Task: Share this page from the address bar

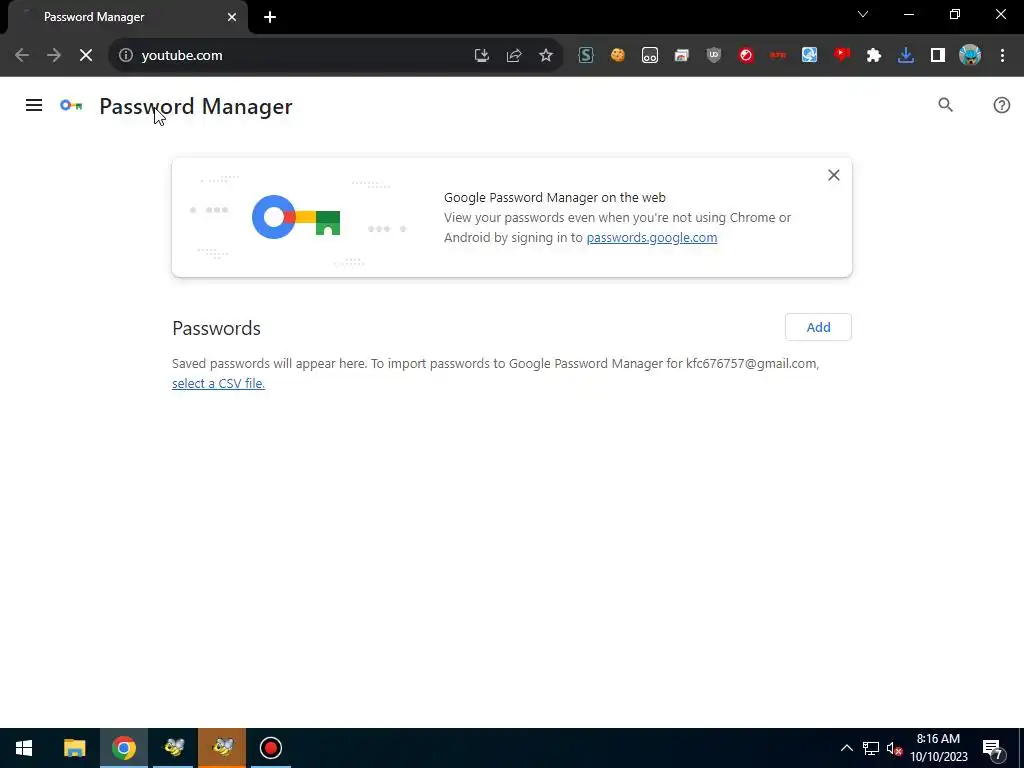Action: (x=514, y=56)
